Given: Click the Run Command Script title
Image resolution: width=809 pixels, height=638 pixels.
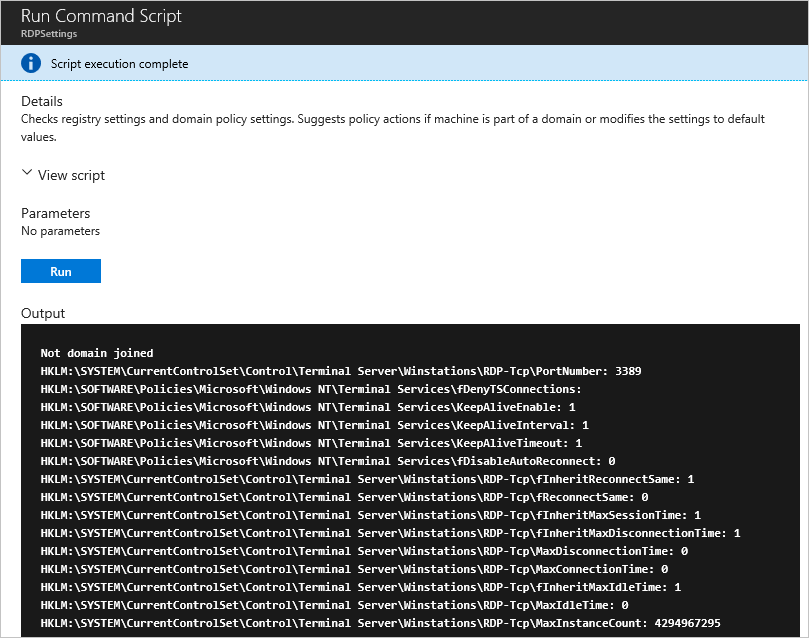Looking at the screenshot, I should click(100, 16).
